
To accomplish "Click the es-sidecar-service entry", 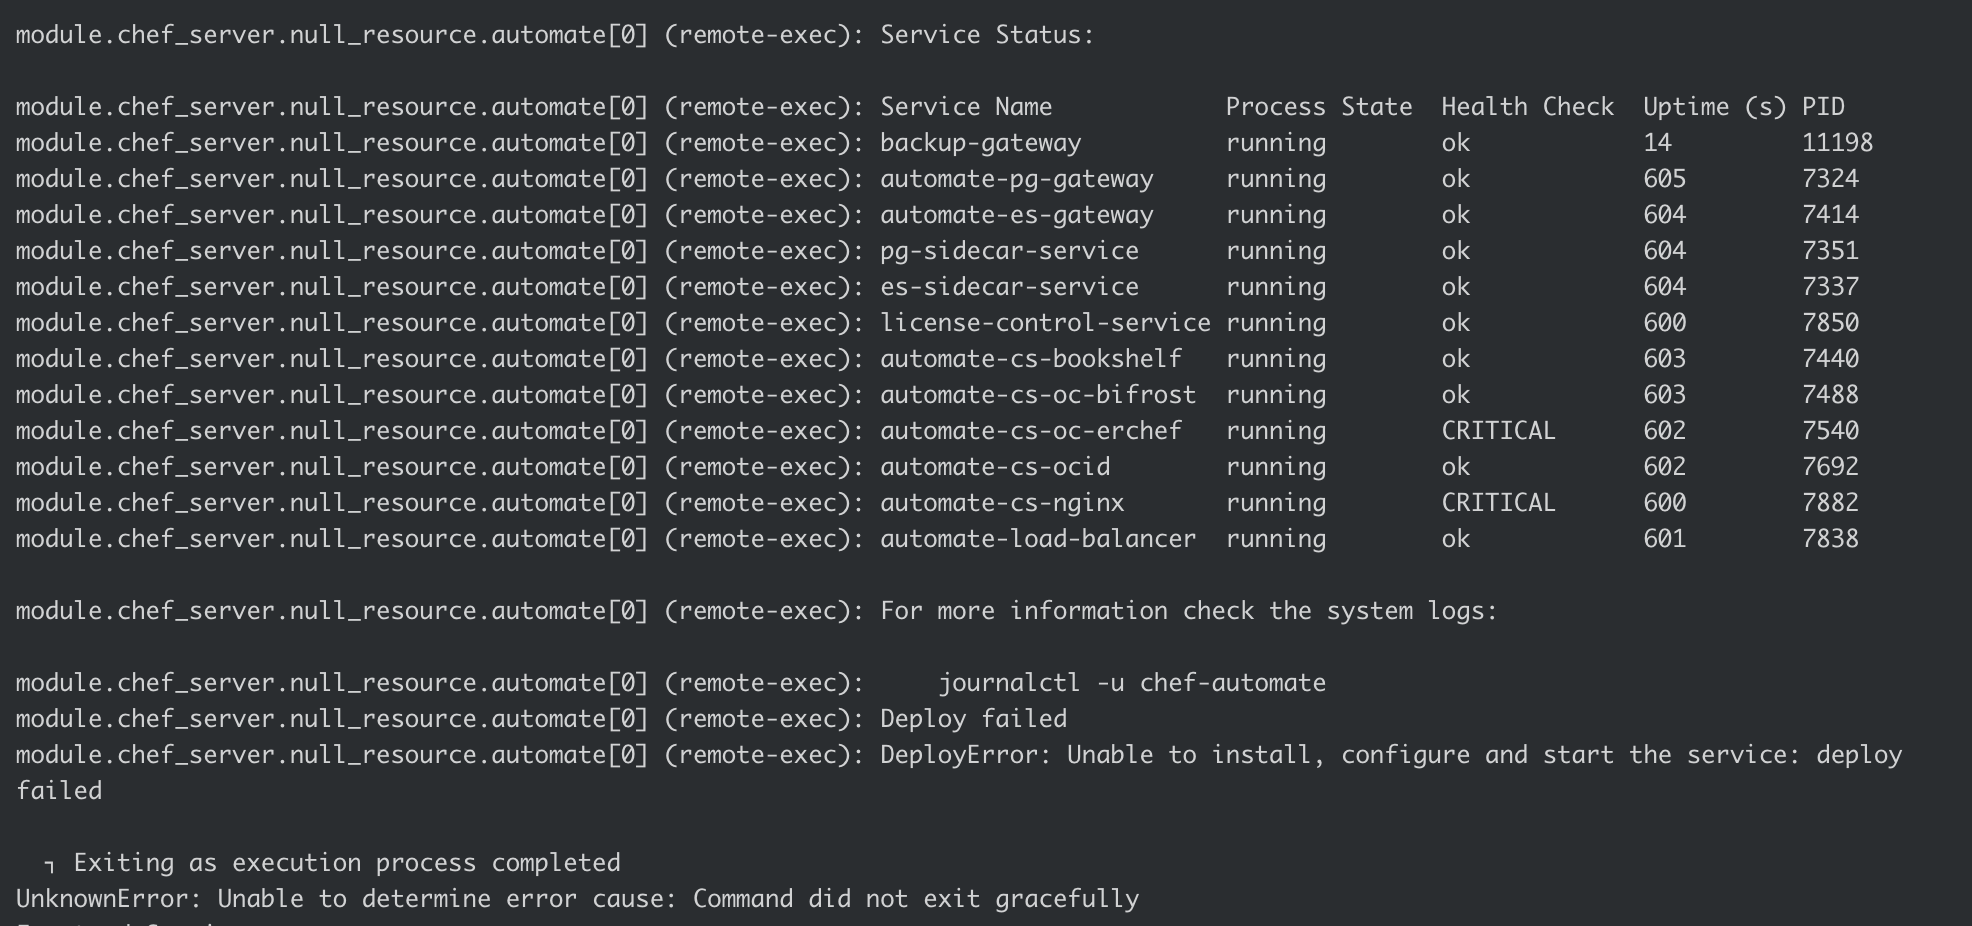I will pos(1009,287).
